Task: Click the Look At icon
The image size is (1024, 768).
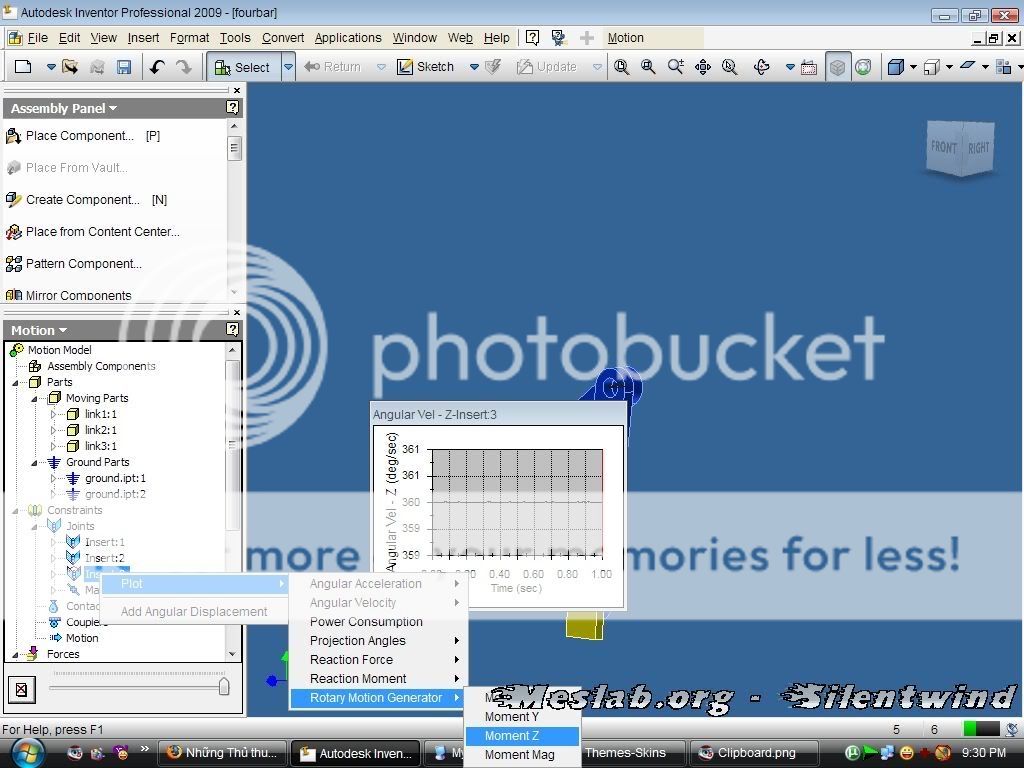Action: pos(808,67)
